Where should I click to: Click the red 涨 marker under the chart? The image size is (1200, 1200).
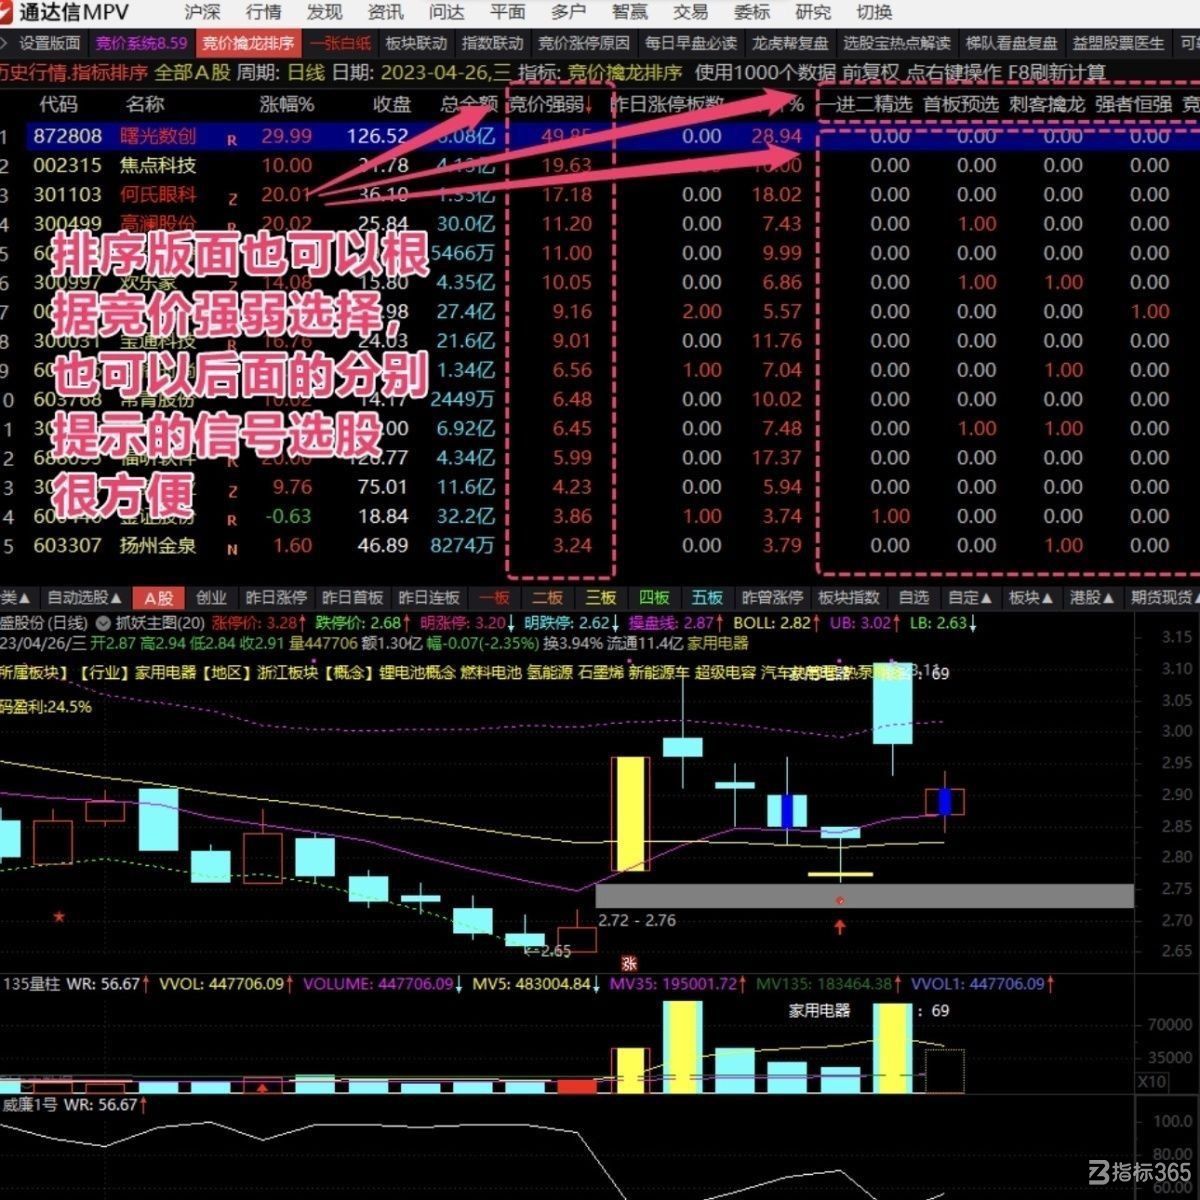tap(629, 963)
